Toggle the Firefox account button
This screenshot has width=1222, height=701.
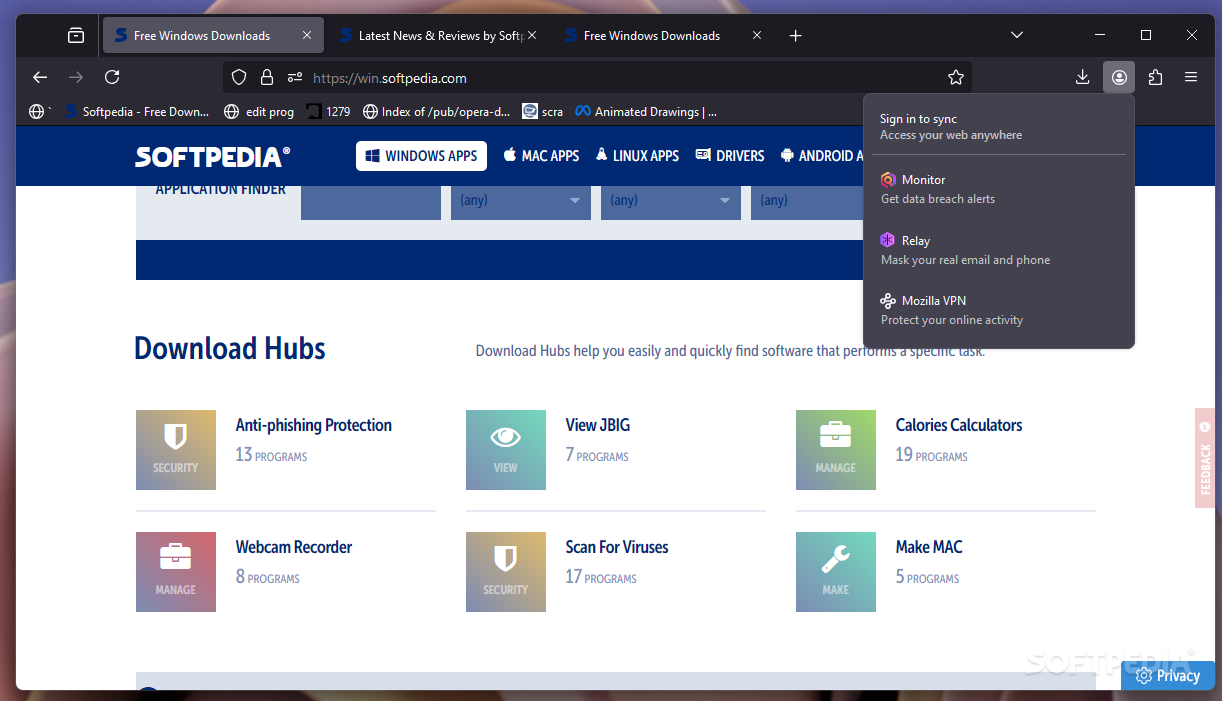(x=1119, y=77)
